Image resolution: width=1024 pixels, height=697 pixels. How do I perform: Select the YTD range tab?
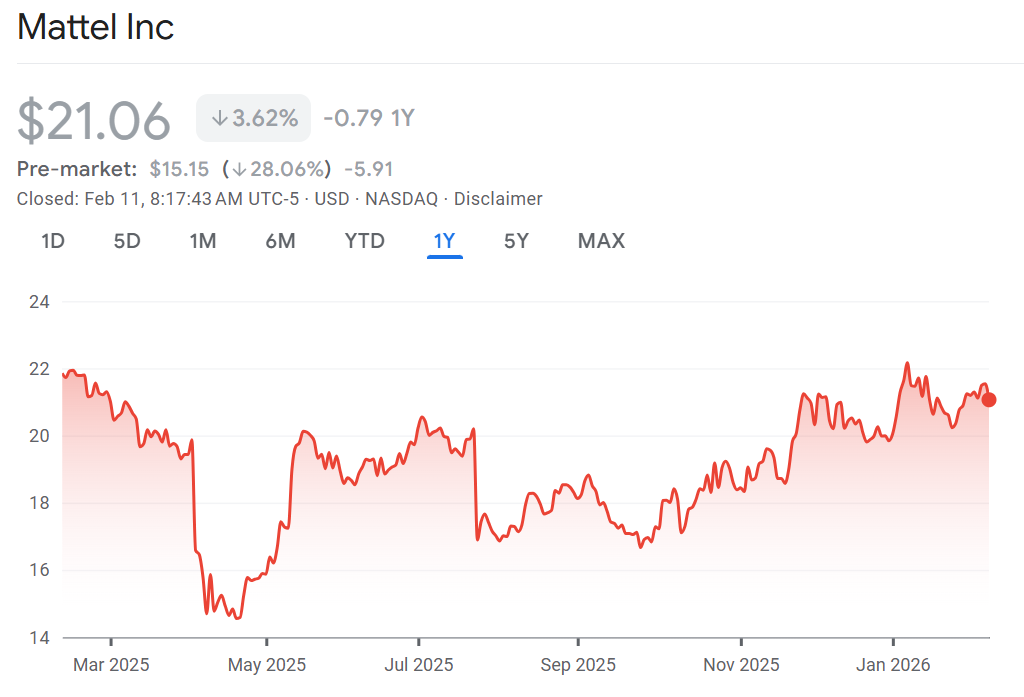pyautogui.click(x=364, y=241)
